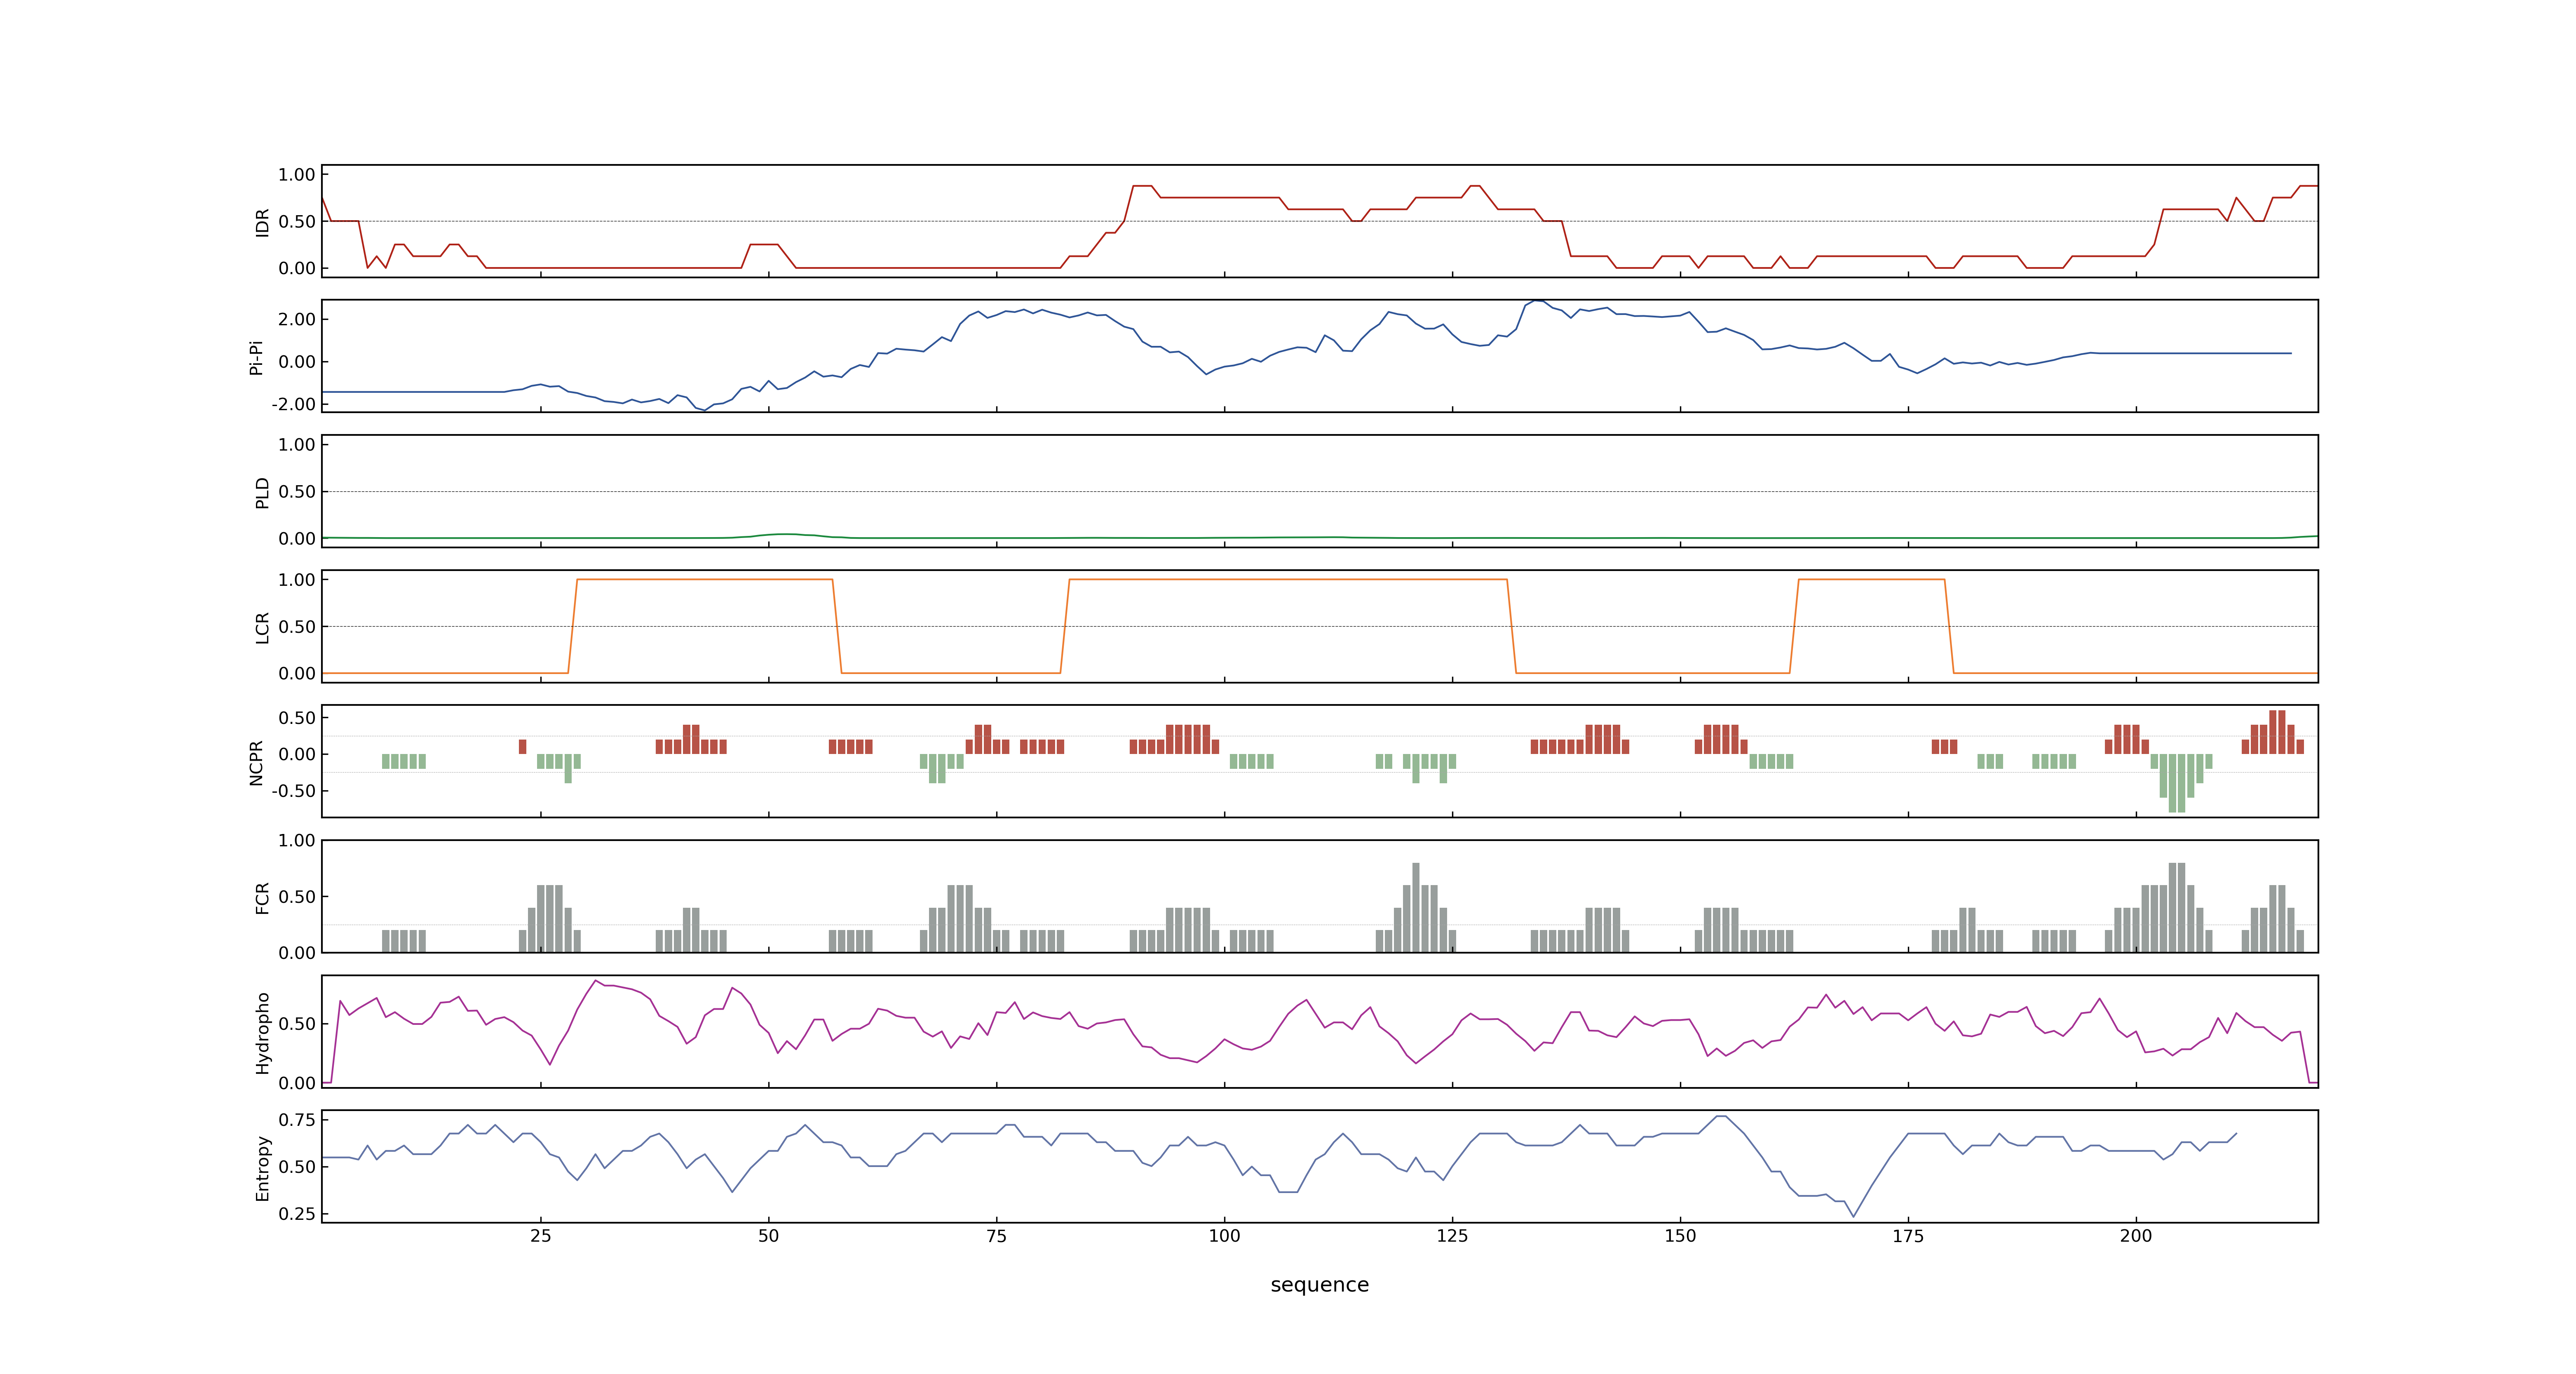The image size is (2576, 1374).
Task: Click the IDR y-axis label
Action: pos(262,222)
